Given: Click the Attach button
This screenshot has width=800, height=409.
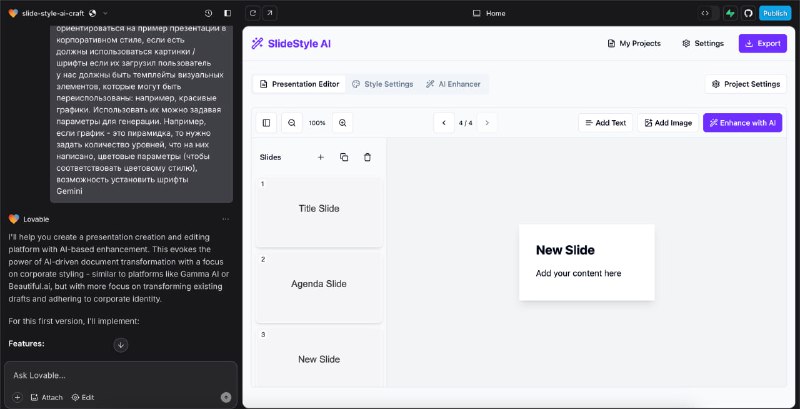Looking at the screenshot, I should pos(46,397).
